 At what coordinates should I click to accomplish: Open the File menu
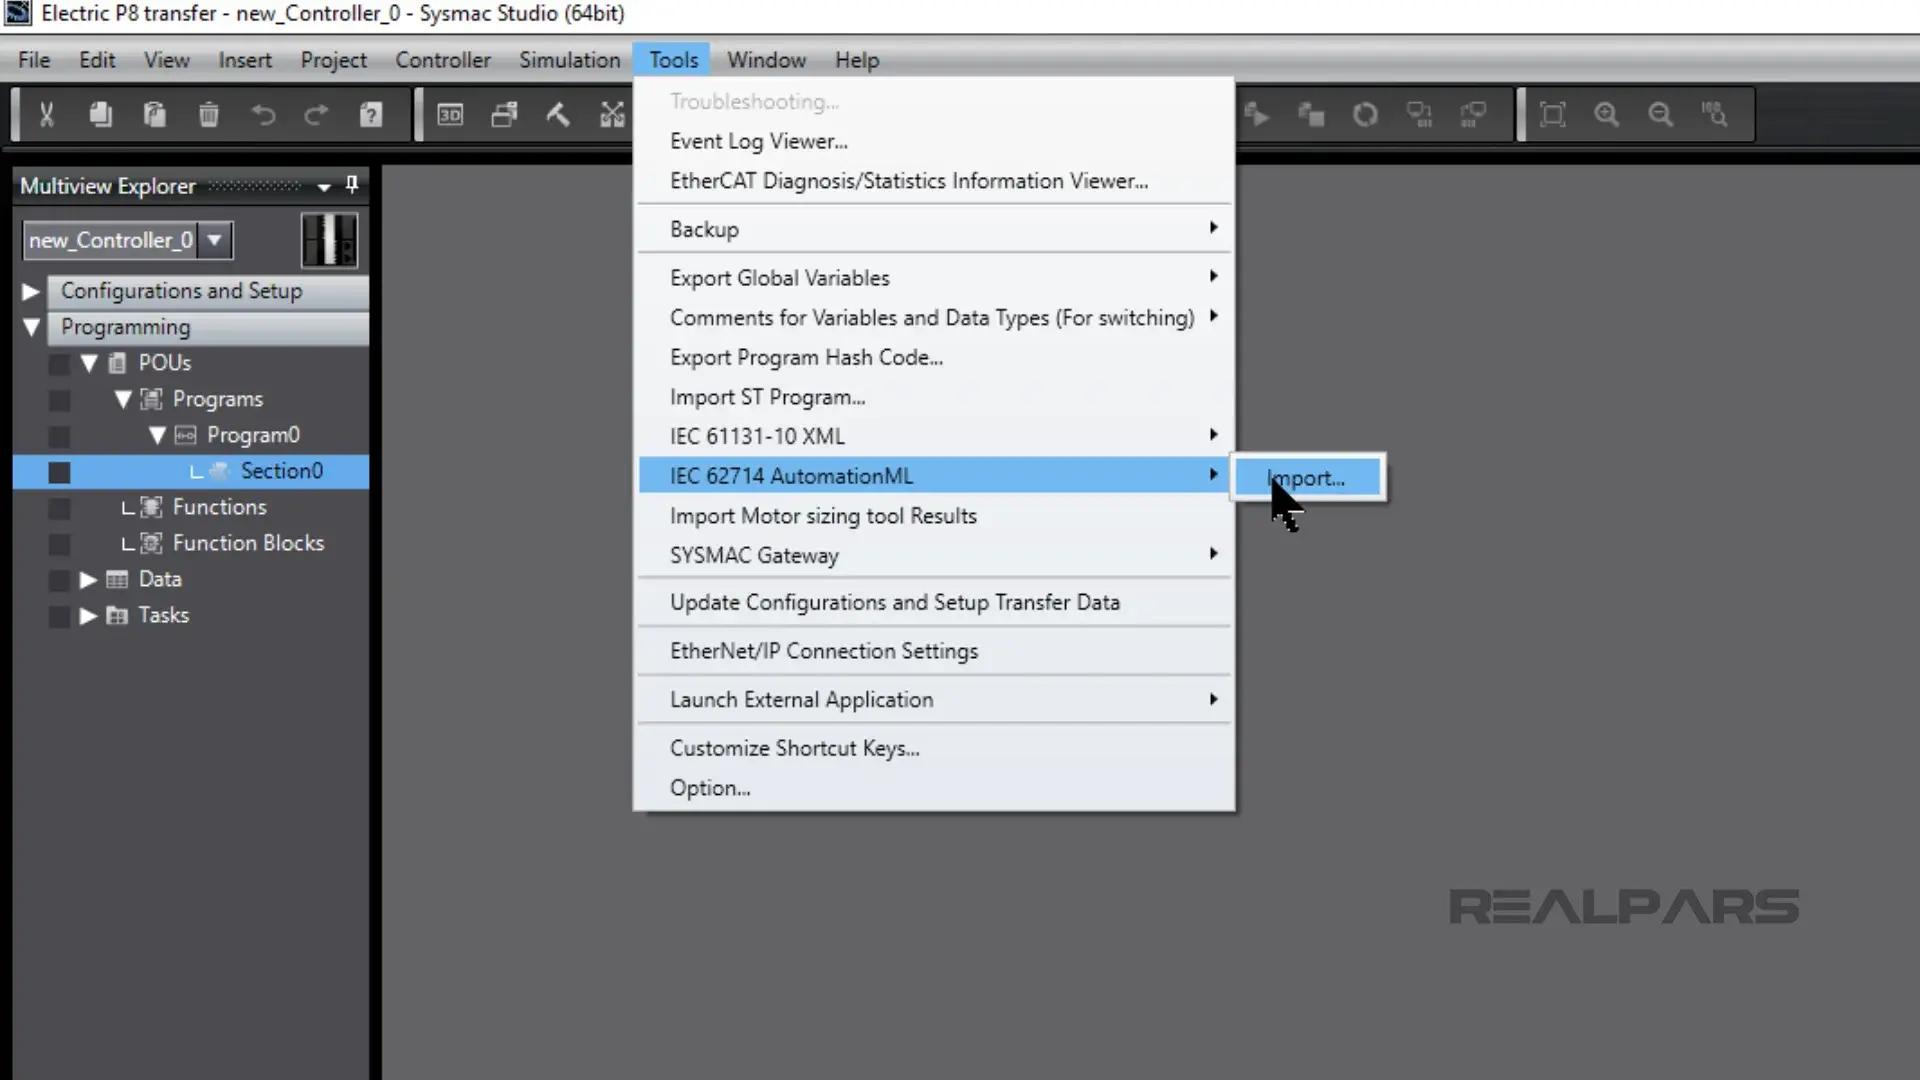(34, 60)
